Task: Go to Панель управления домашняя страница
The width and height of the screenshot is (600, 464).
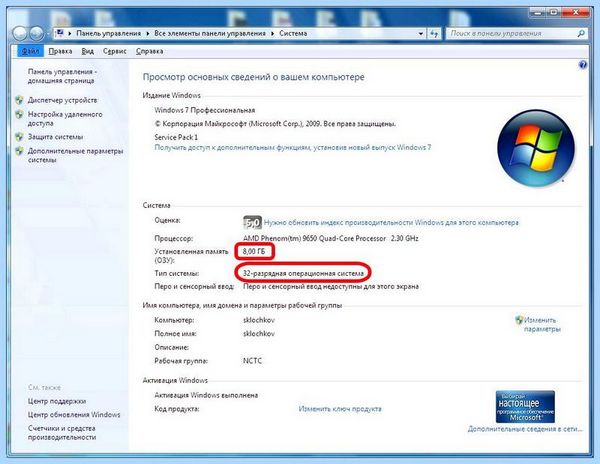Action: [62, 76]
